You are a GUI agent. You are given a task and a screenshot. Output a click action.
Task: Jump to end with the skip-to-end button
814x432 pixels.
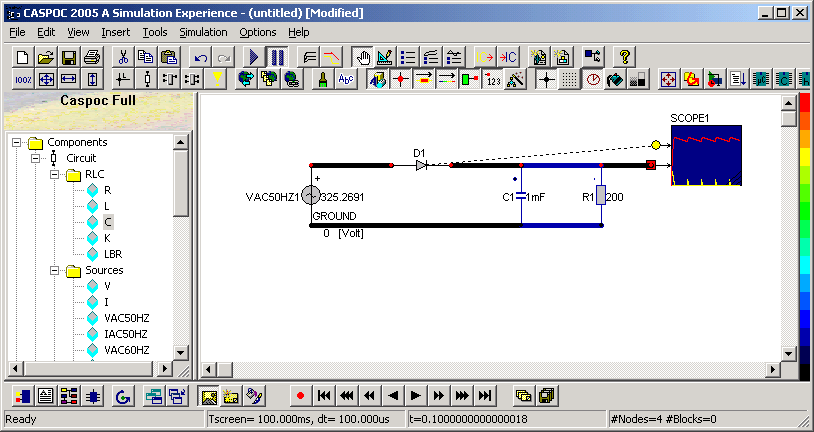(484, 396)
